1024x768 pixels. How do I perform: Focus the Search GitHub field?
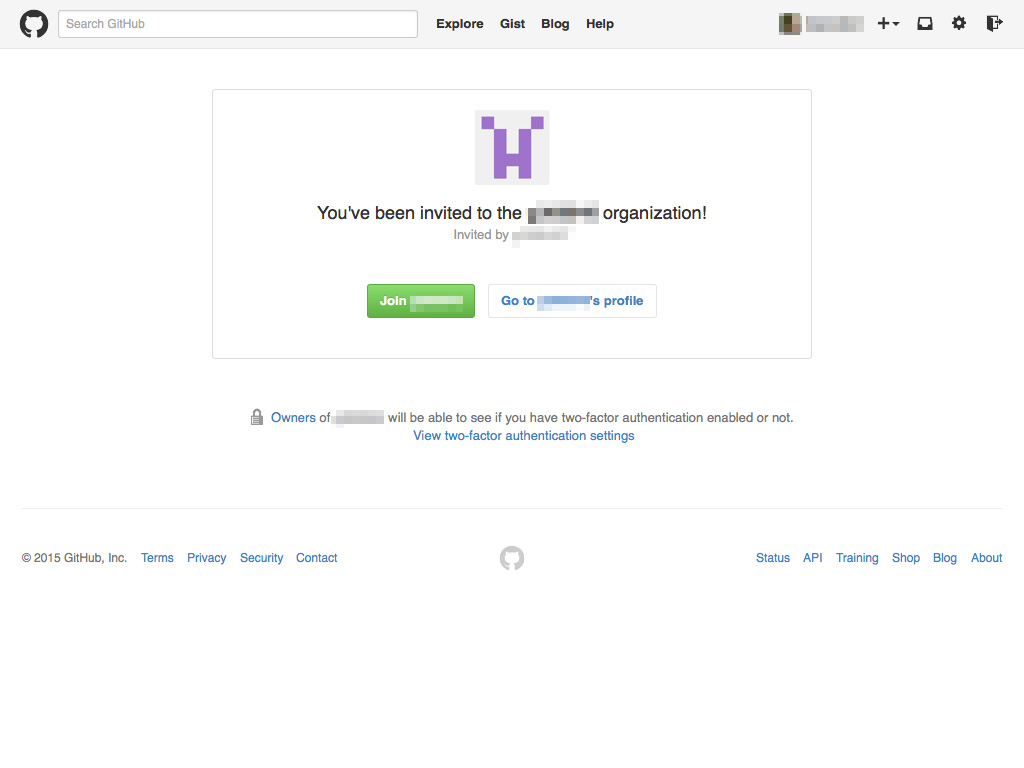click(x=238, y=24)
